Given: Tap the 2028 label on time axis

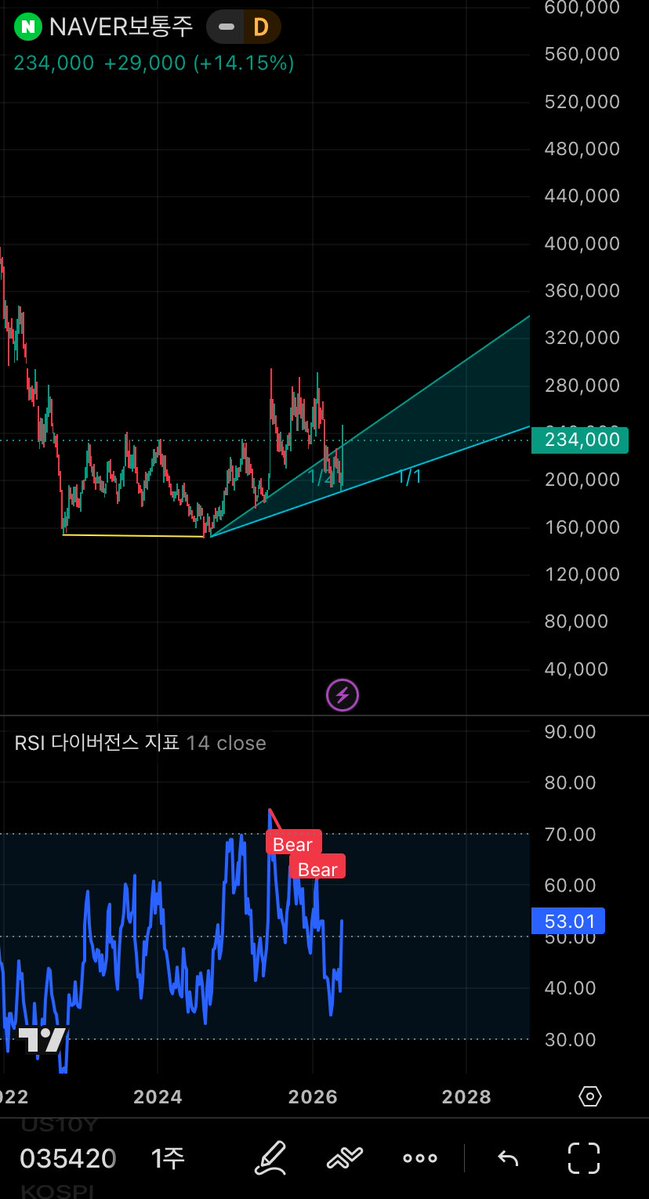Looking at the screenshot, I should [x=466, y=1097].
